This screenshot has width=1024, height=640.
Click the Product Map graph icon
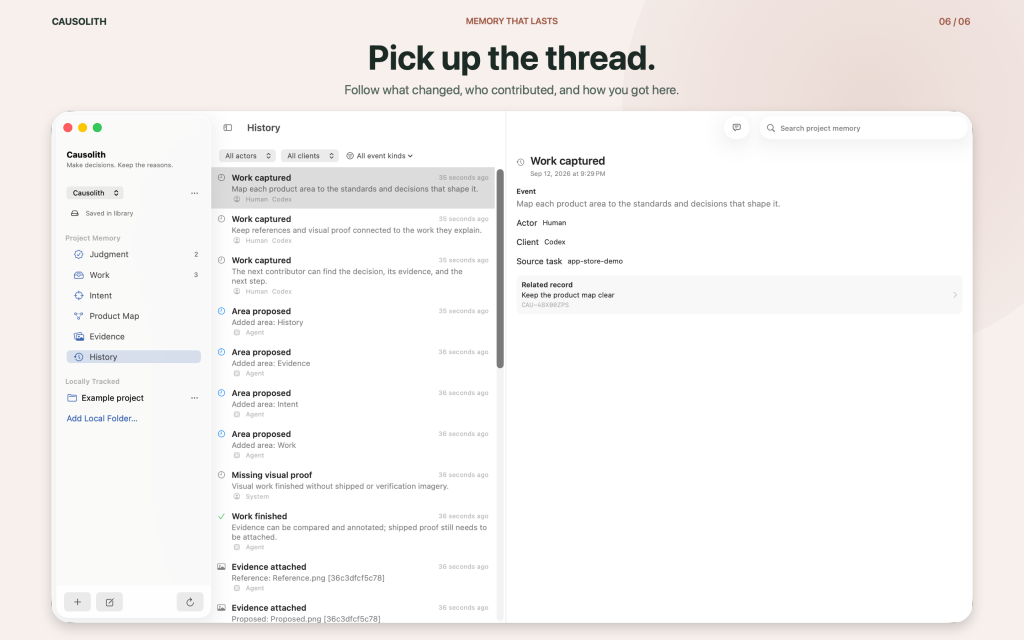coord(78,316)
